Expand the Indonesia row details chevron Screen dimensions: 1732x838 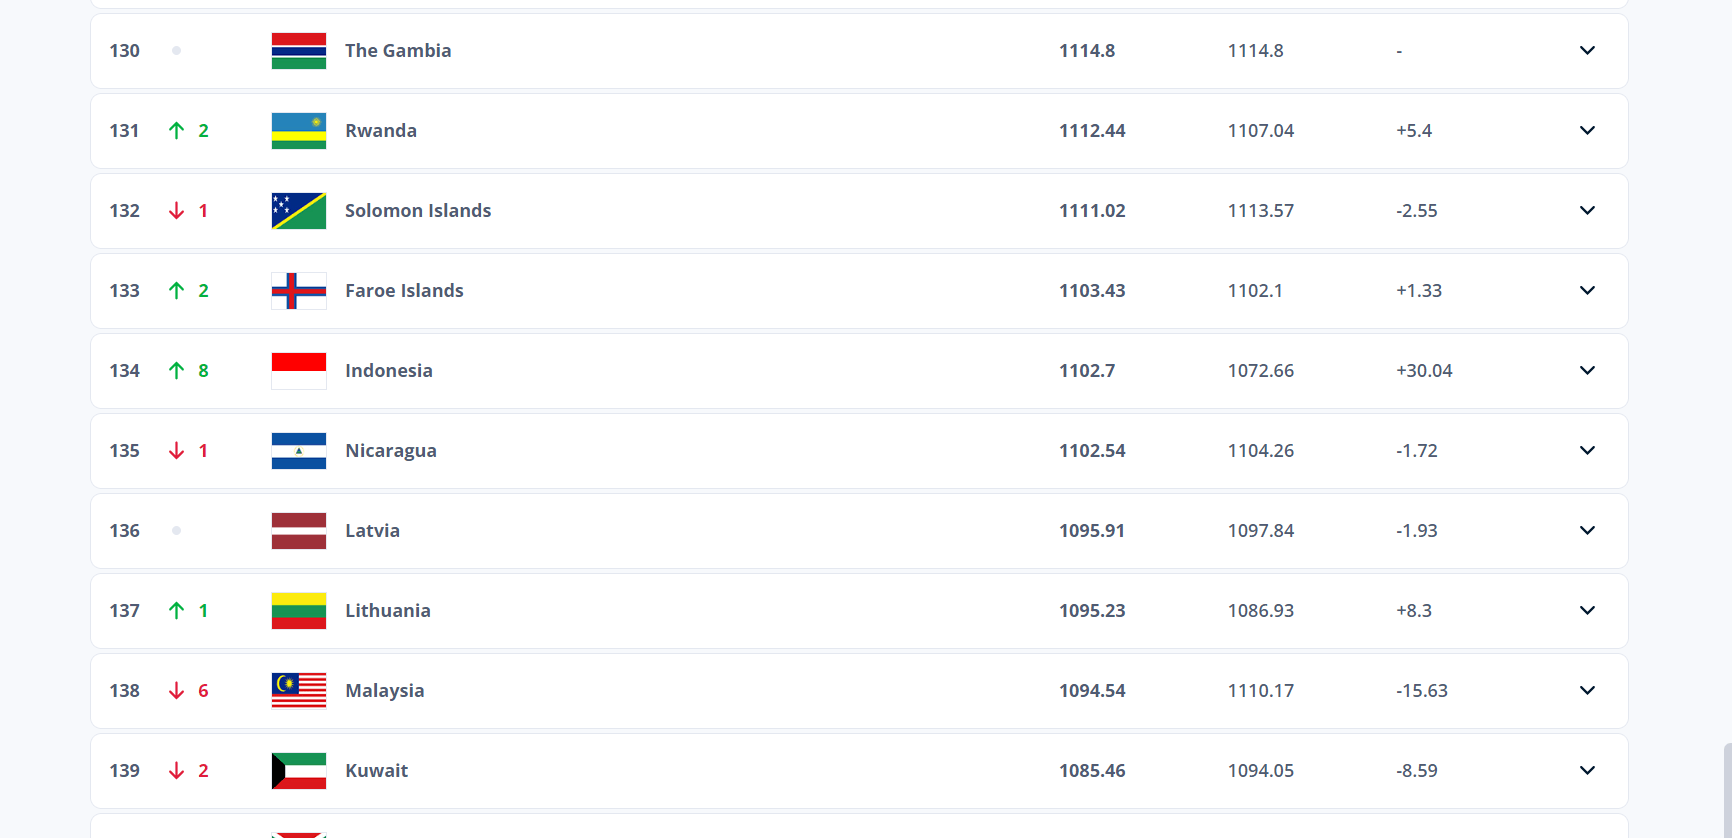(x=1587, y=371)
